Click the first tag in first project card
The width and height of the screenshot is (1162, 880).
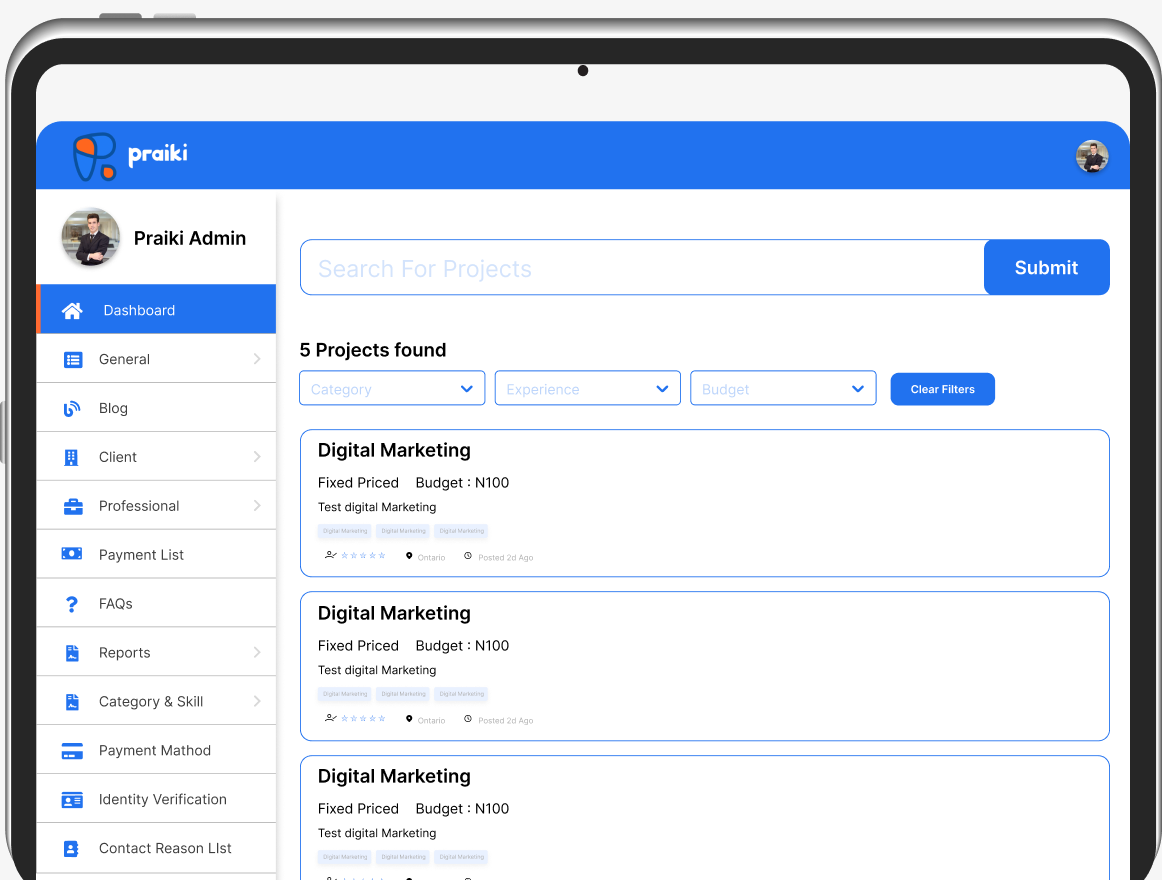click(345, 531)
